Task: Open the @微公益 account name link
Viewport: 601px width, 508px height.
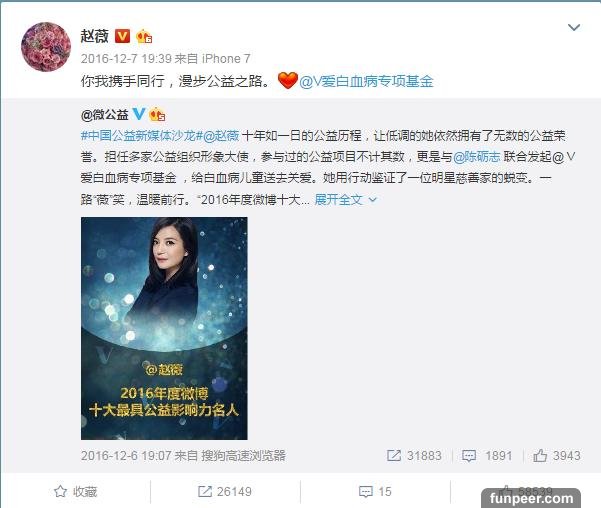Action: point(104,114)
